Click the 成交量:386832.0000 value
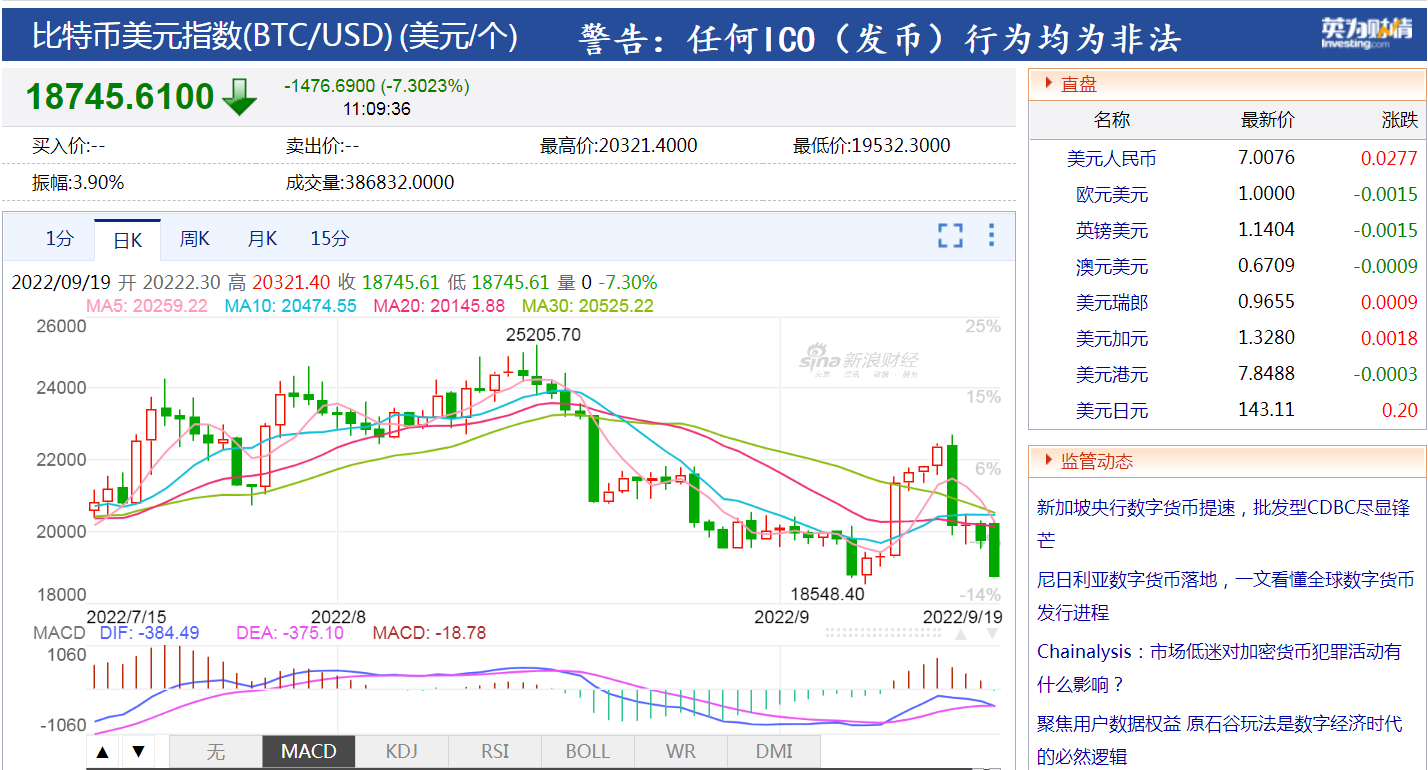 pos(370,183)
